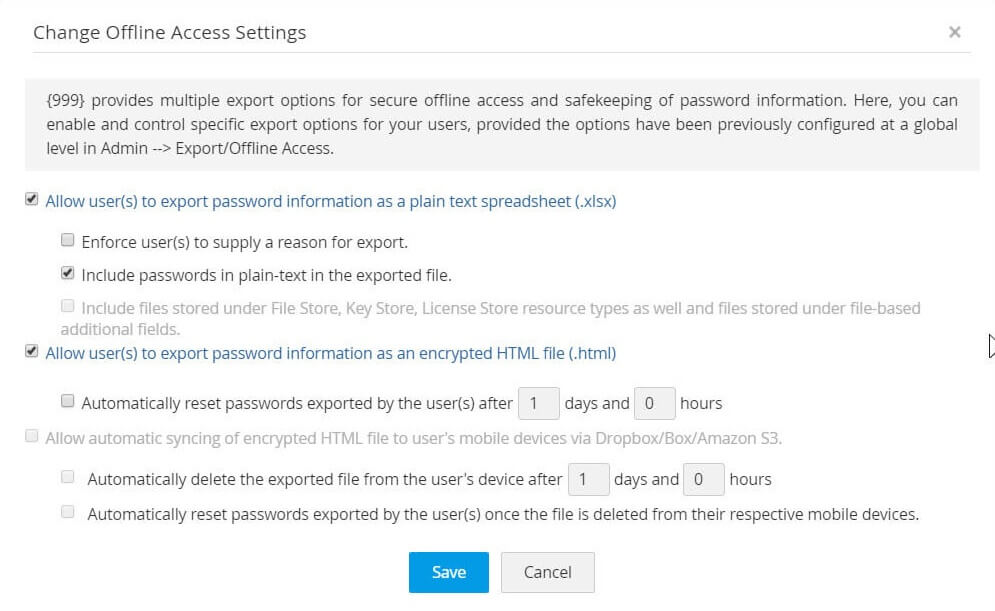
Task: Click the hours field for resetting exported passwords
Action: tap(654, 404)
